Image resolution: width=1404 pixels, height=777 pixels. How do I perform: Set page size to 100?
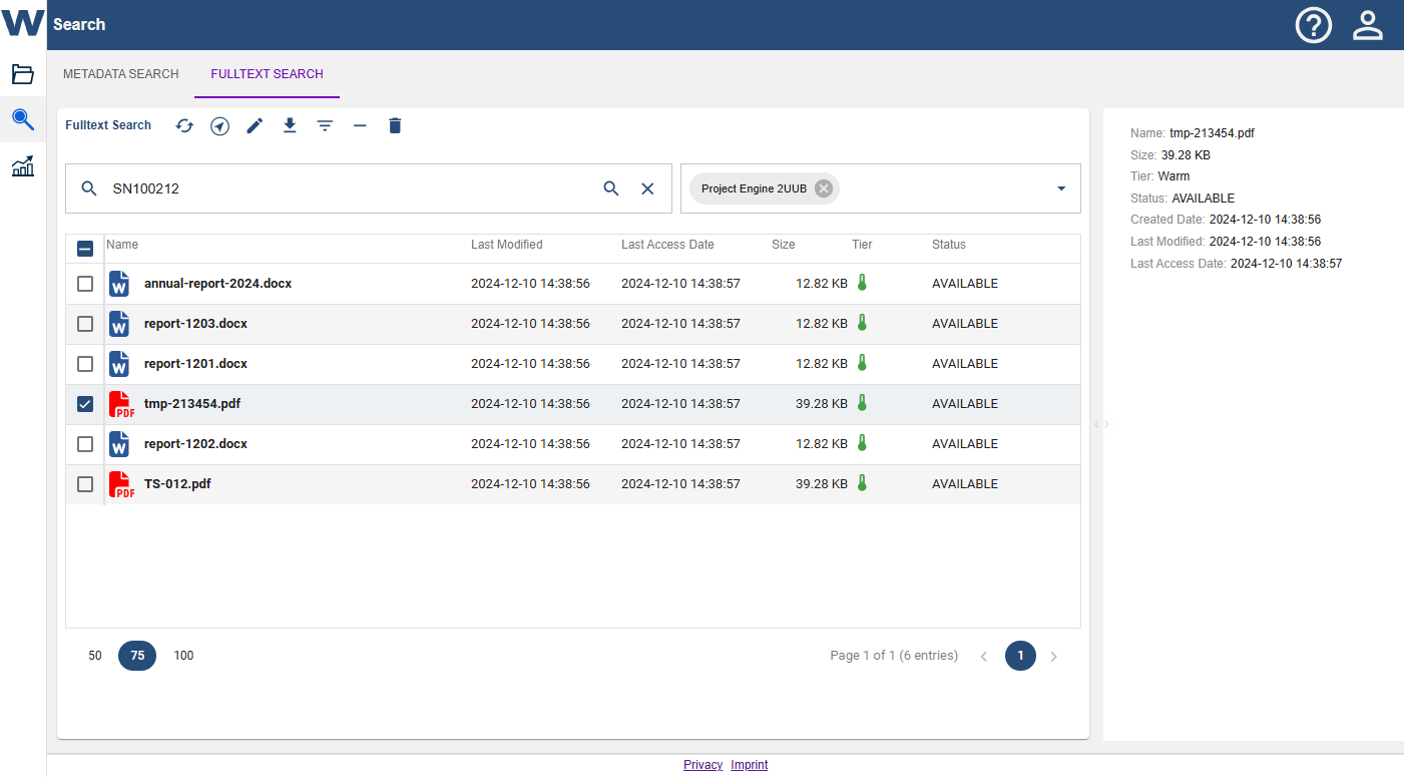184,656
